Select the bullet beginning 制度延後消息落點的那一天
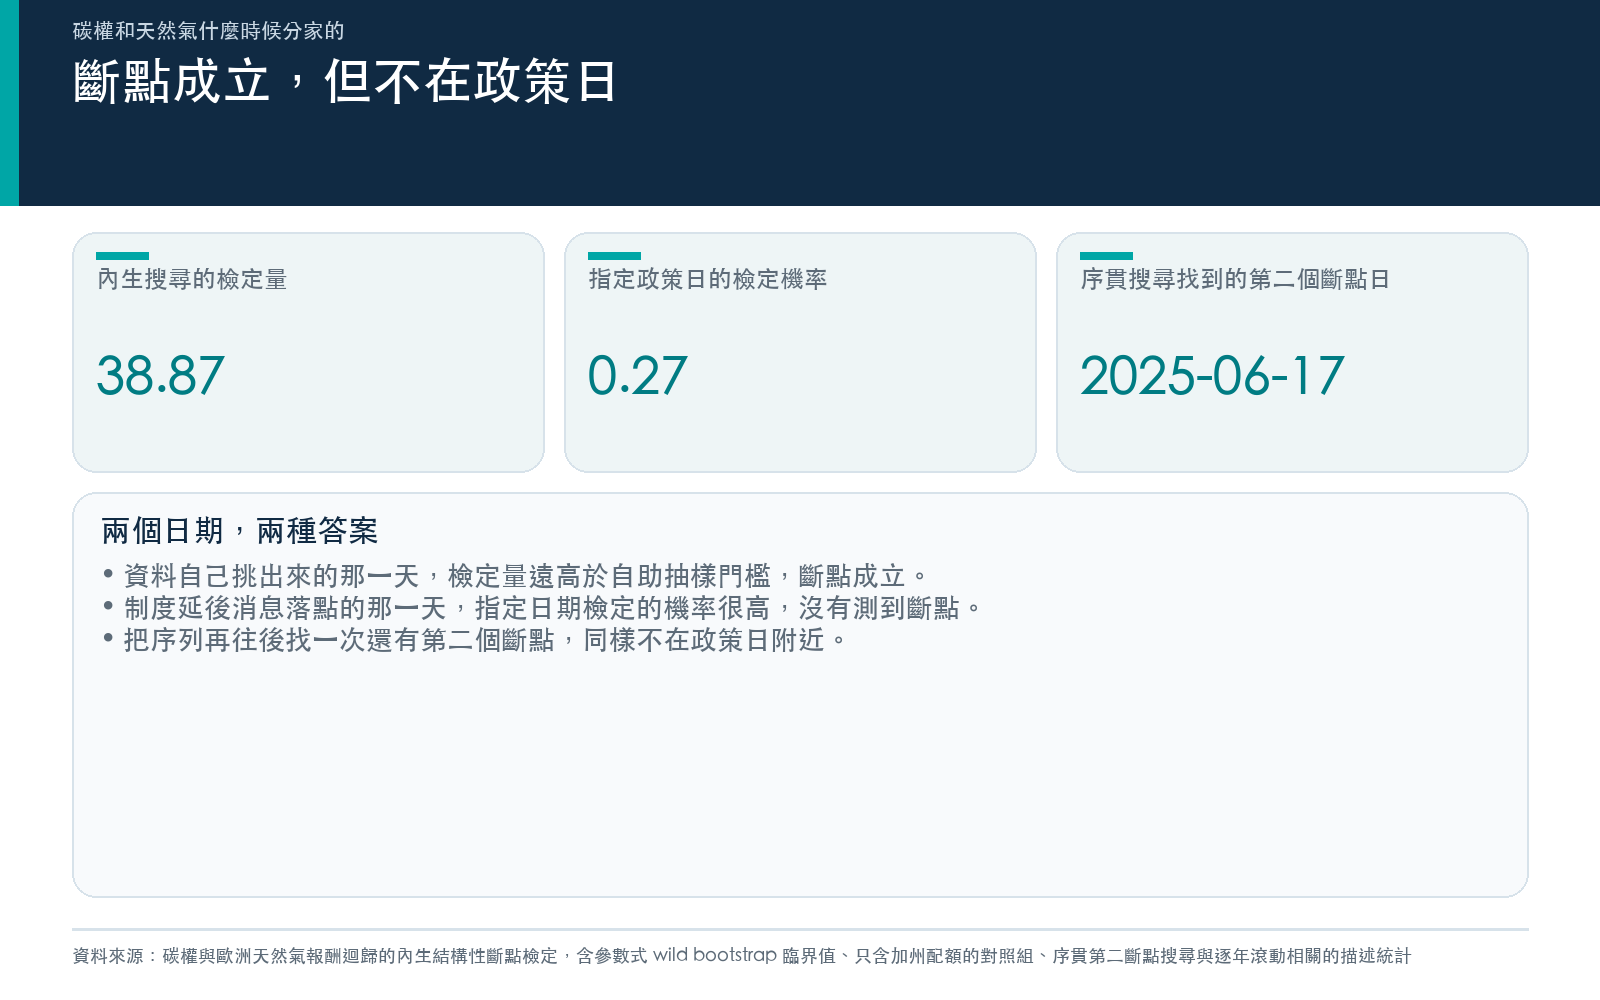 542,608
